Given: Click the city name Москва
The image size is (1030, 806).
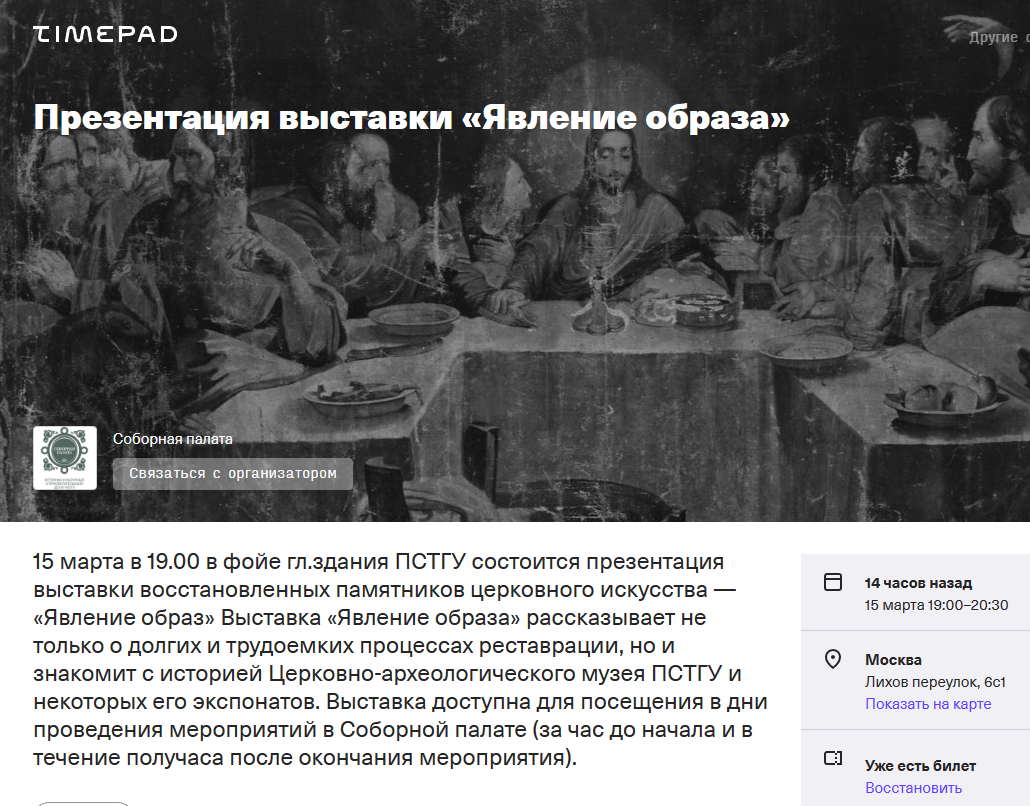Looking at the screenshot, I should (893, 660).
